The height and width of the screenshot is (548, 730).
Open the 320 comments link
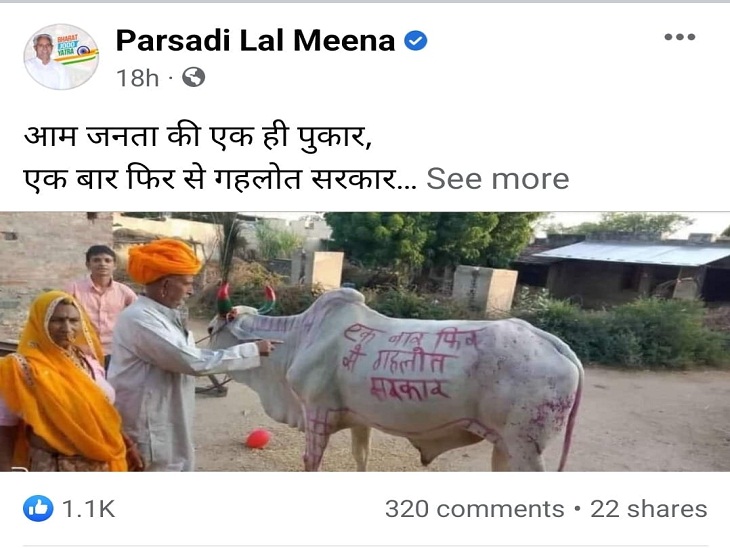click(474, 509)
